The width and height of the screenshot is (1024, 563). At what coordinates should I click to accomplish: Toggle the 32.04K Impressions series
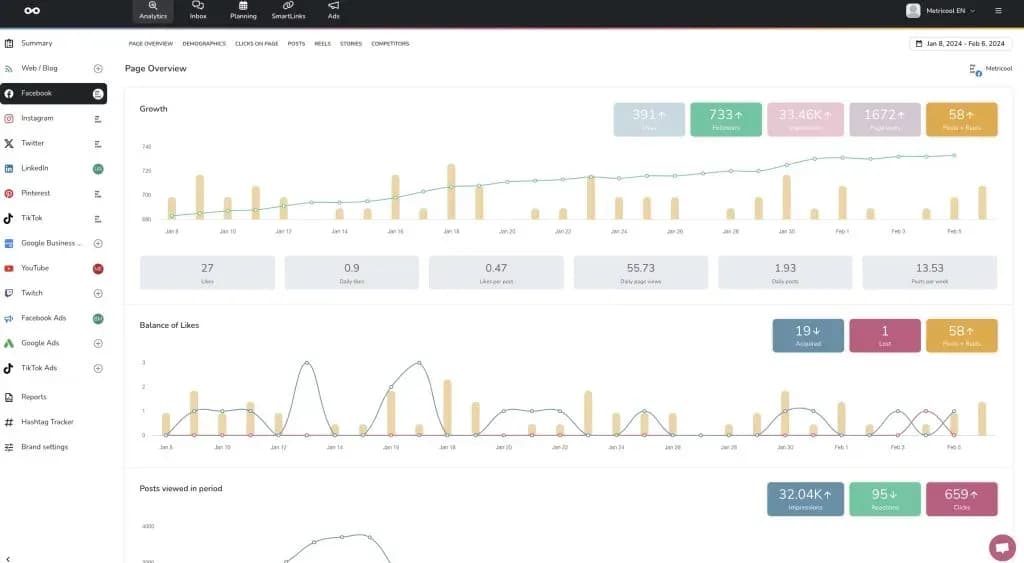pos(805,499)
